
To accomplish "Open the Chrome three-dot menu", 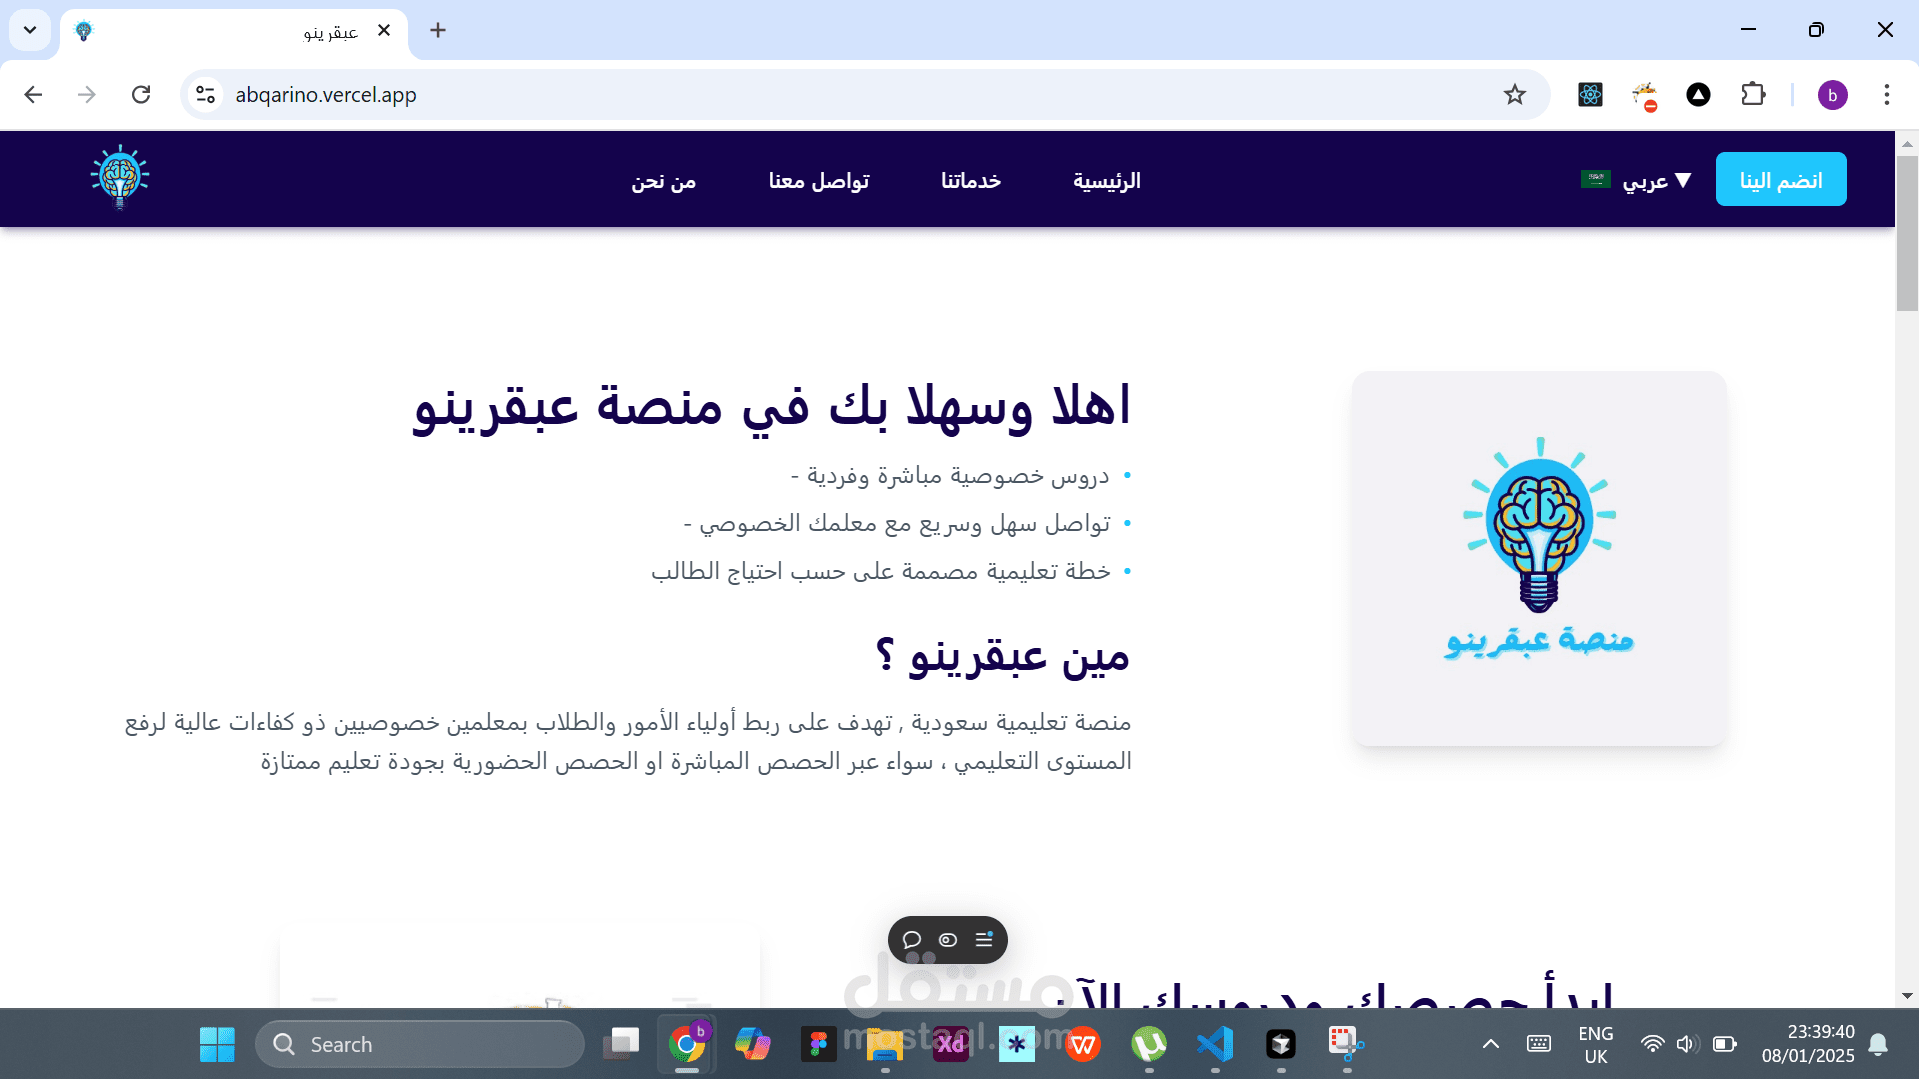I will click(1886, 95).
